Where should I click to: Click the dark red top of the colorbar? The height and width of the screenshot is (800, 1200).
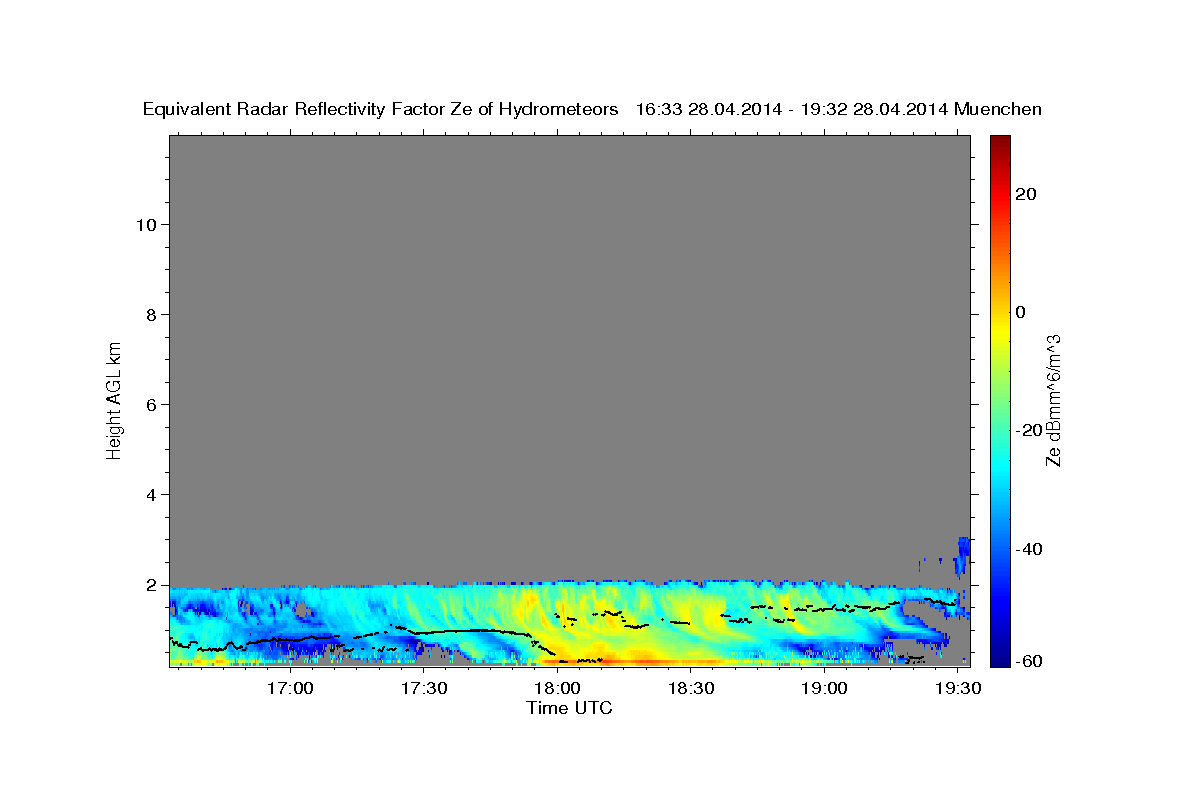999,143
